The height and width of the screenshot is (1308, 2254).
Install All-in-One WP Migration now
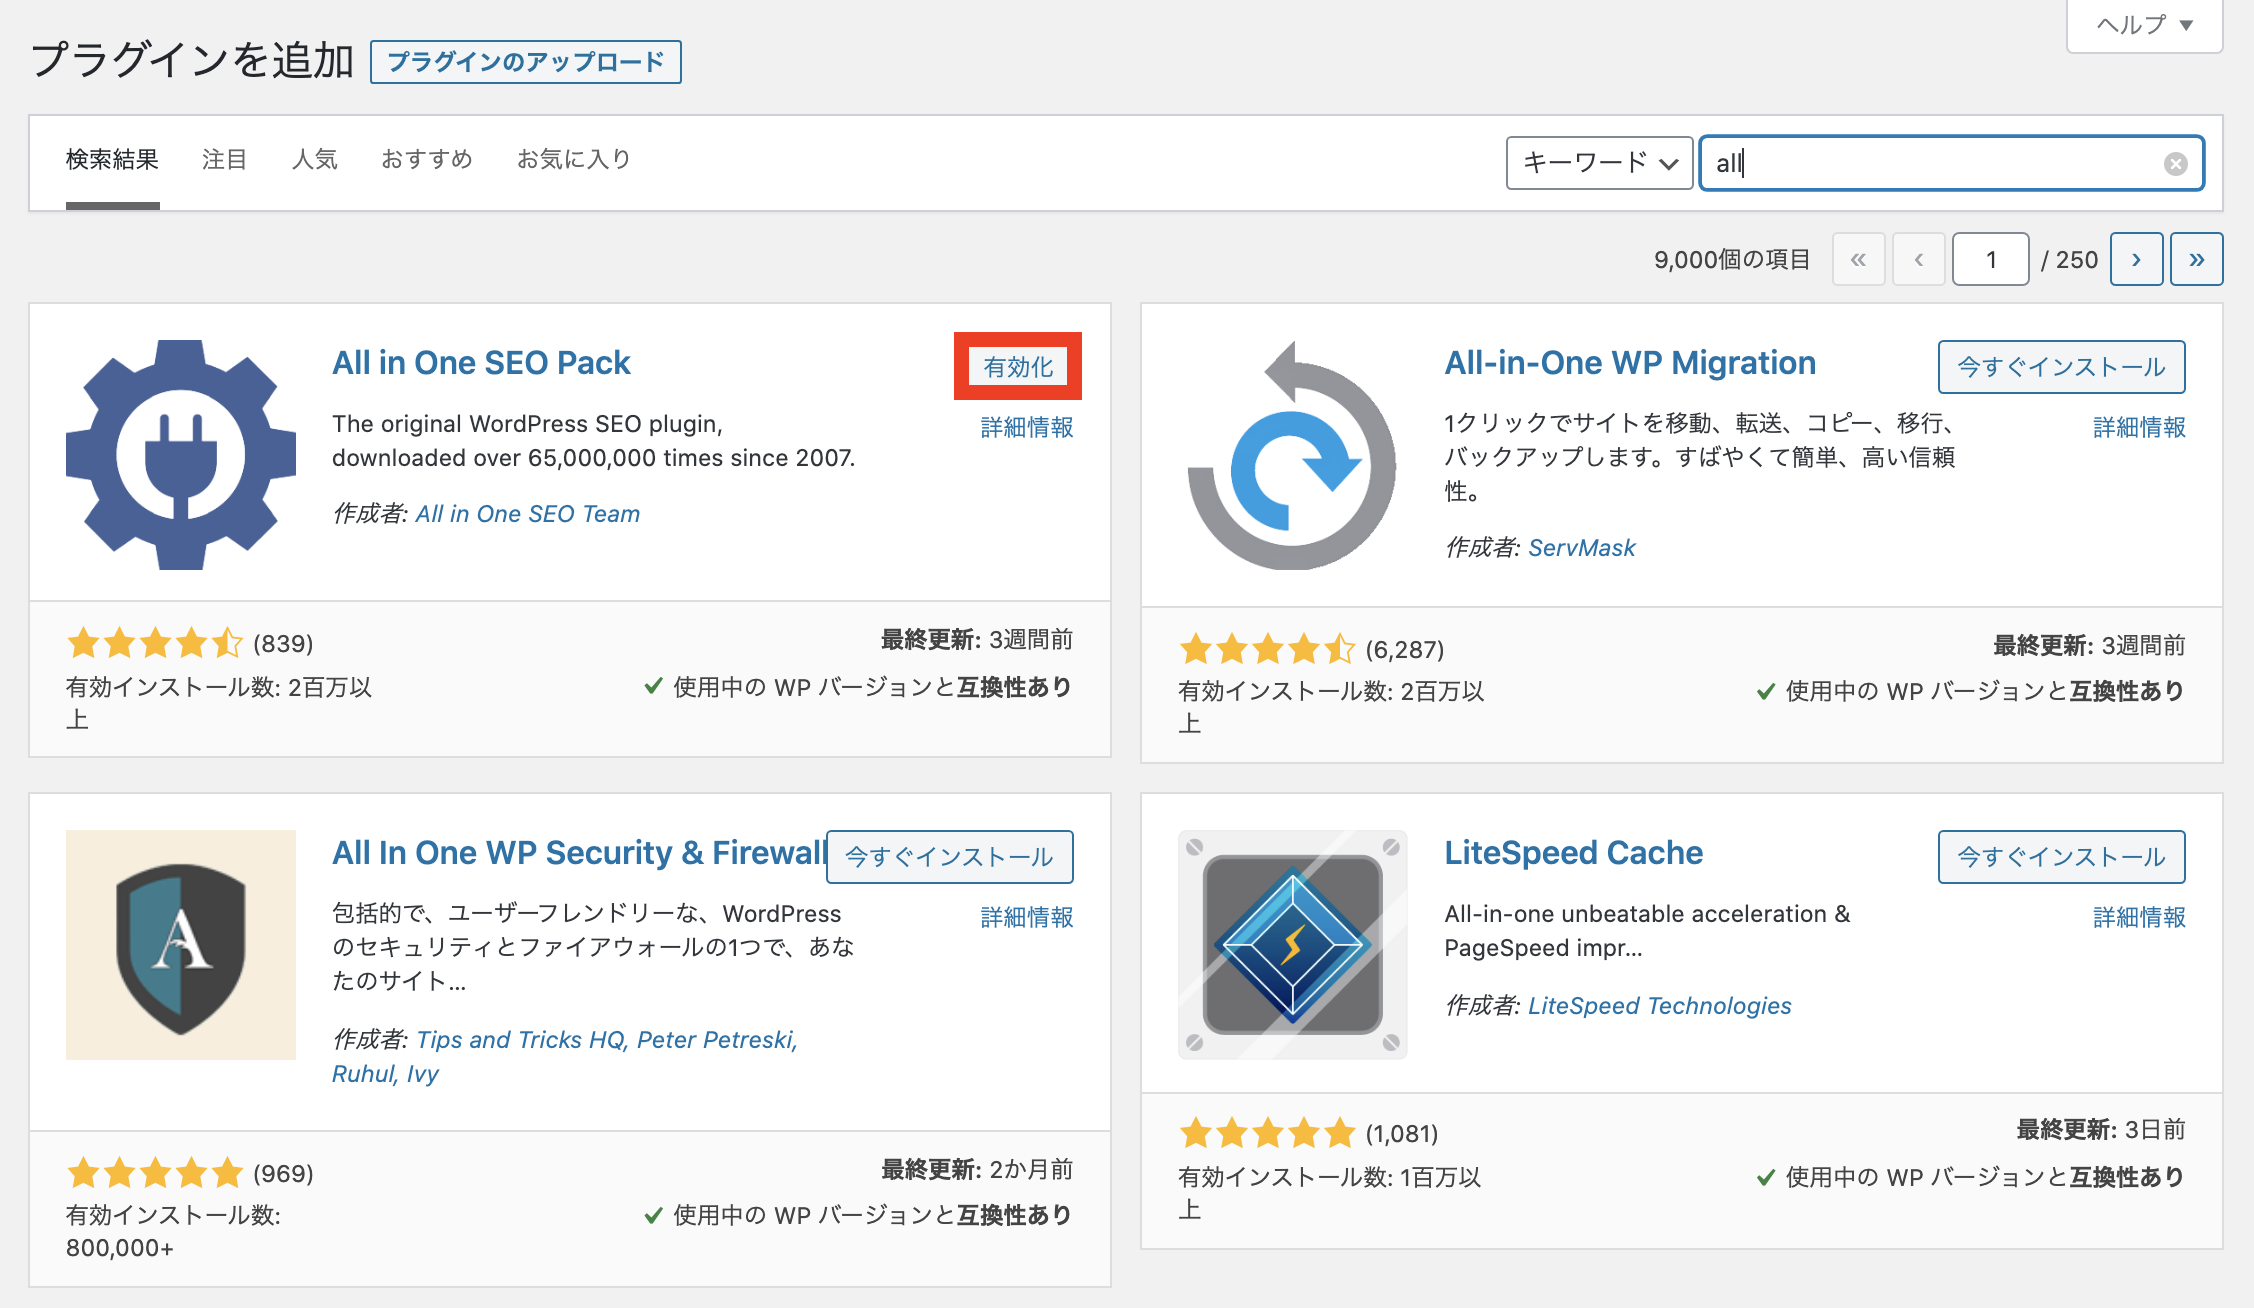coord(2061,367)
